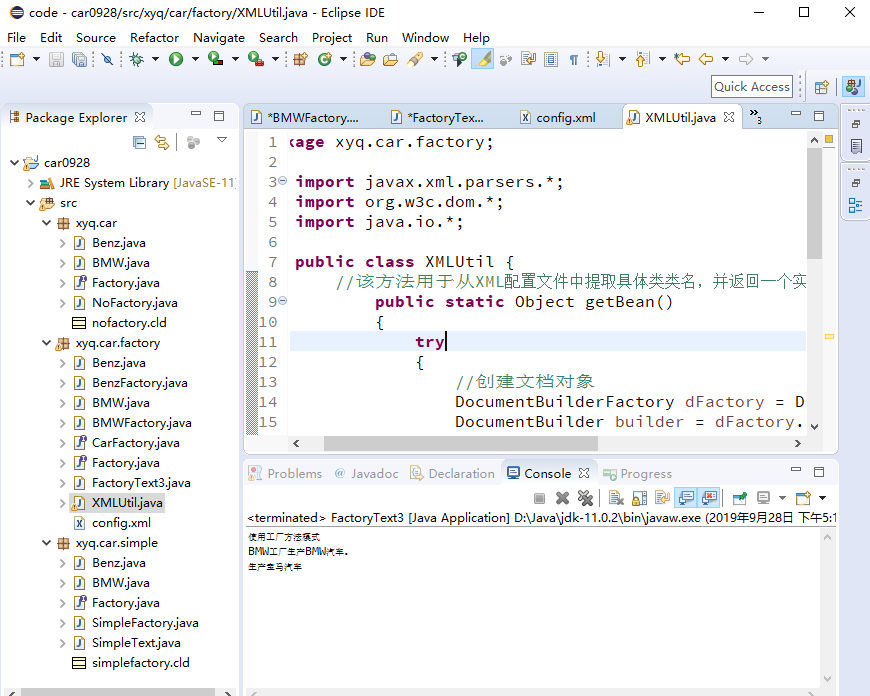Toggle Link with Editor in Package Explorer
Image resolution: width=870 pixels, height=696 pixels.
[x=162, y=142]
